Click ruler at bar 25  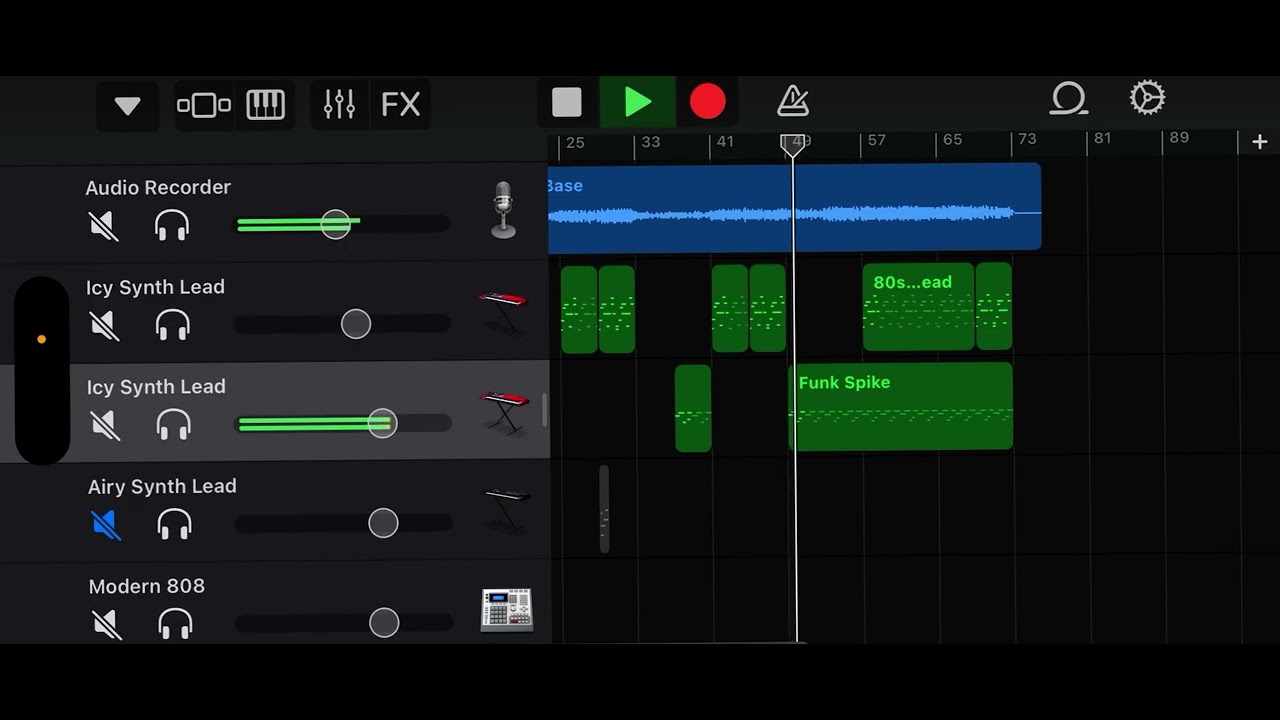tap(575, 143)
